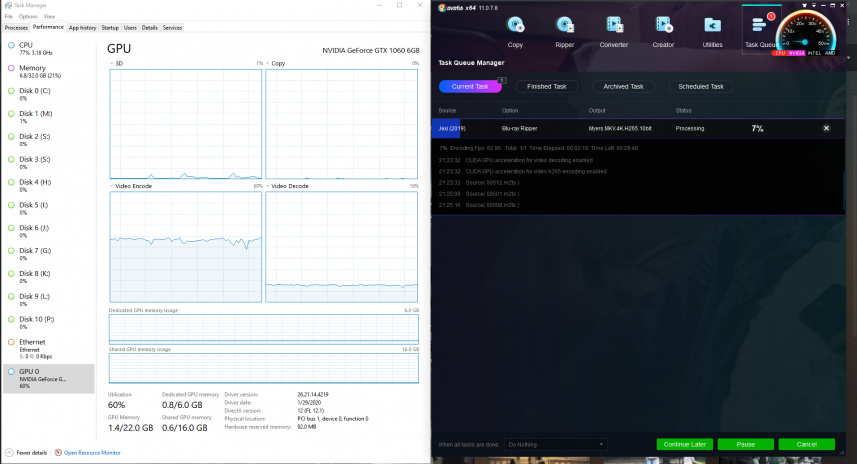Click the Continue Later button
The width and height of the screenshot is (857, 464).
(685, 444)
